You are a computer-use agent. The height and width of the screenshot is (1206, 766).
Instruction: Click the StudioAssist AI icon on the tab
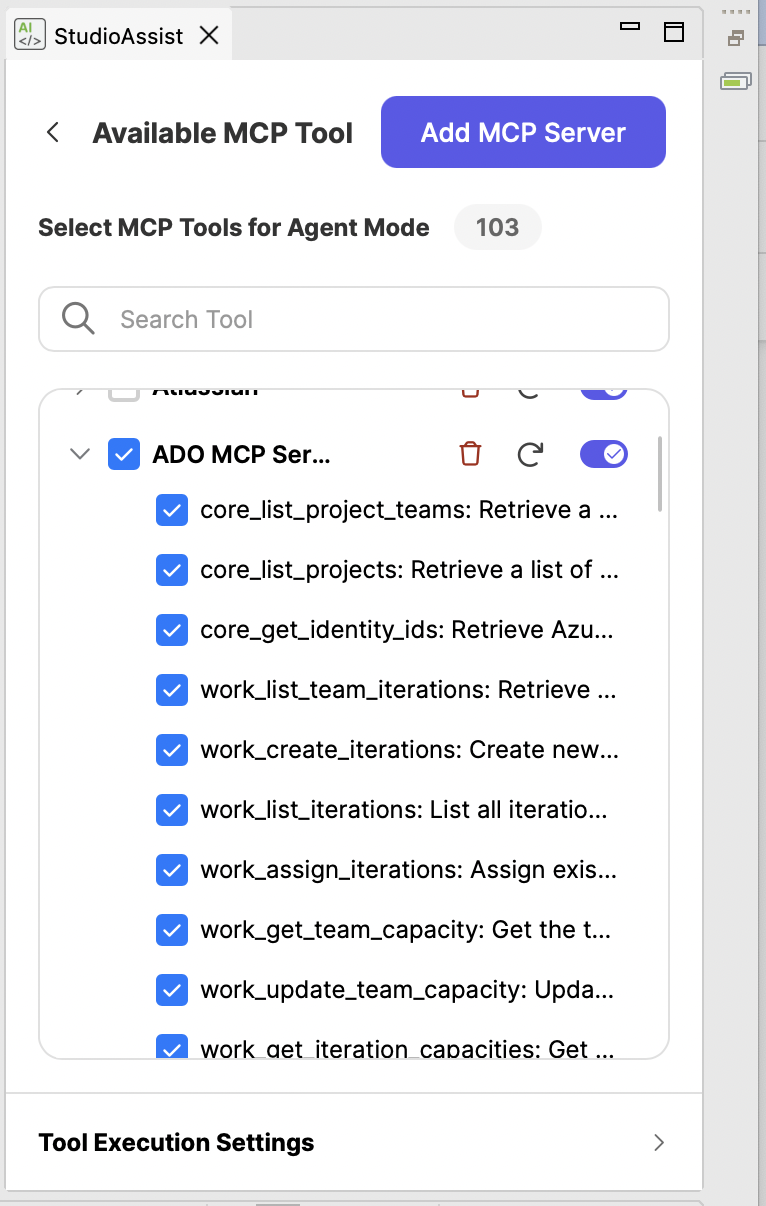(29, 34)
